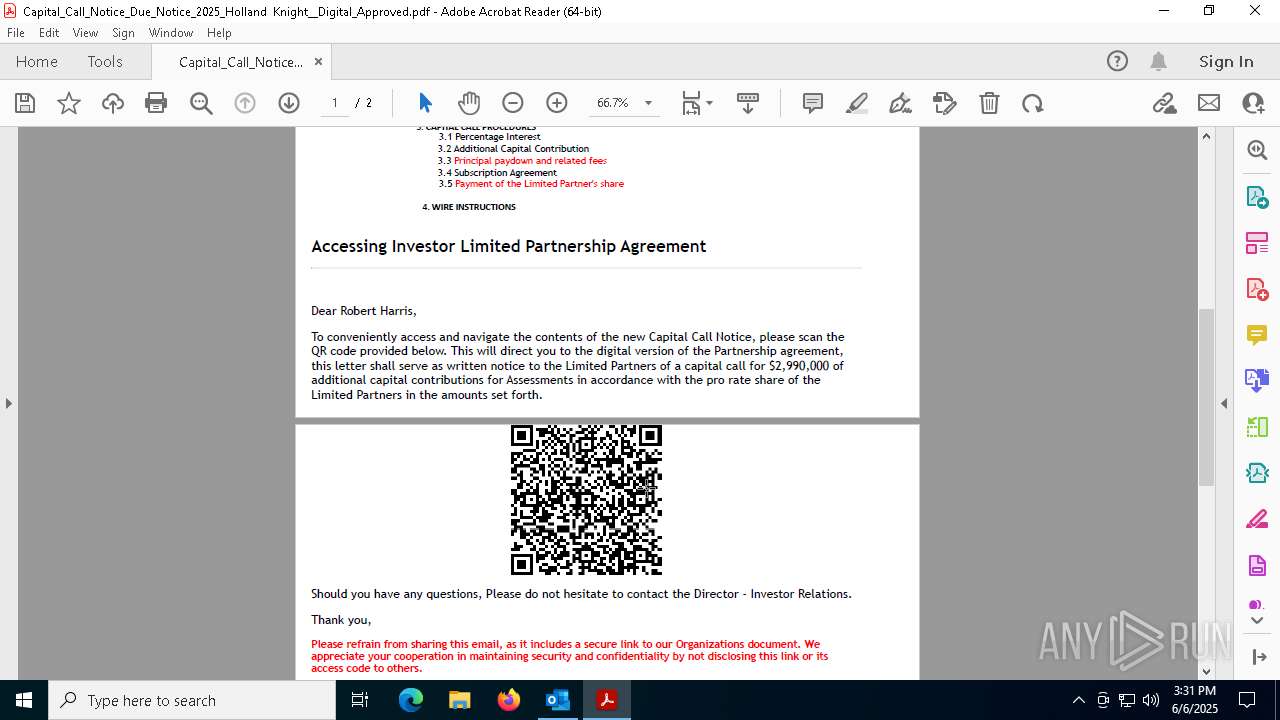
Task: Open the Comment tool in right pane
Action: coord(1257,335)
